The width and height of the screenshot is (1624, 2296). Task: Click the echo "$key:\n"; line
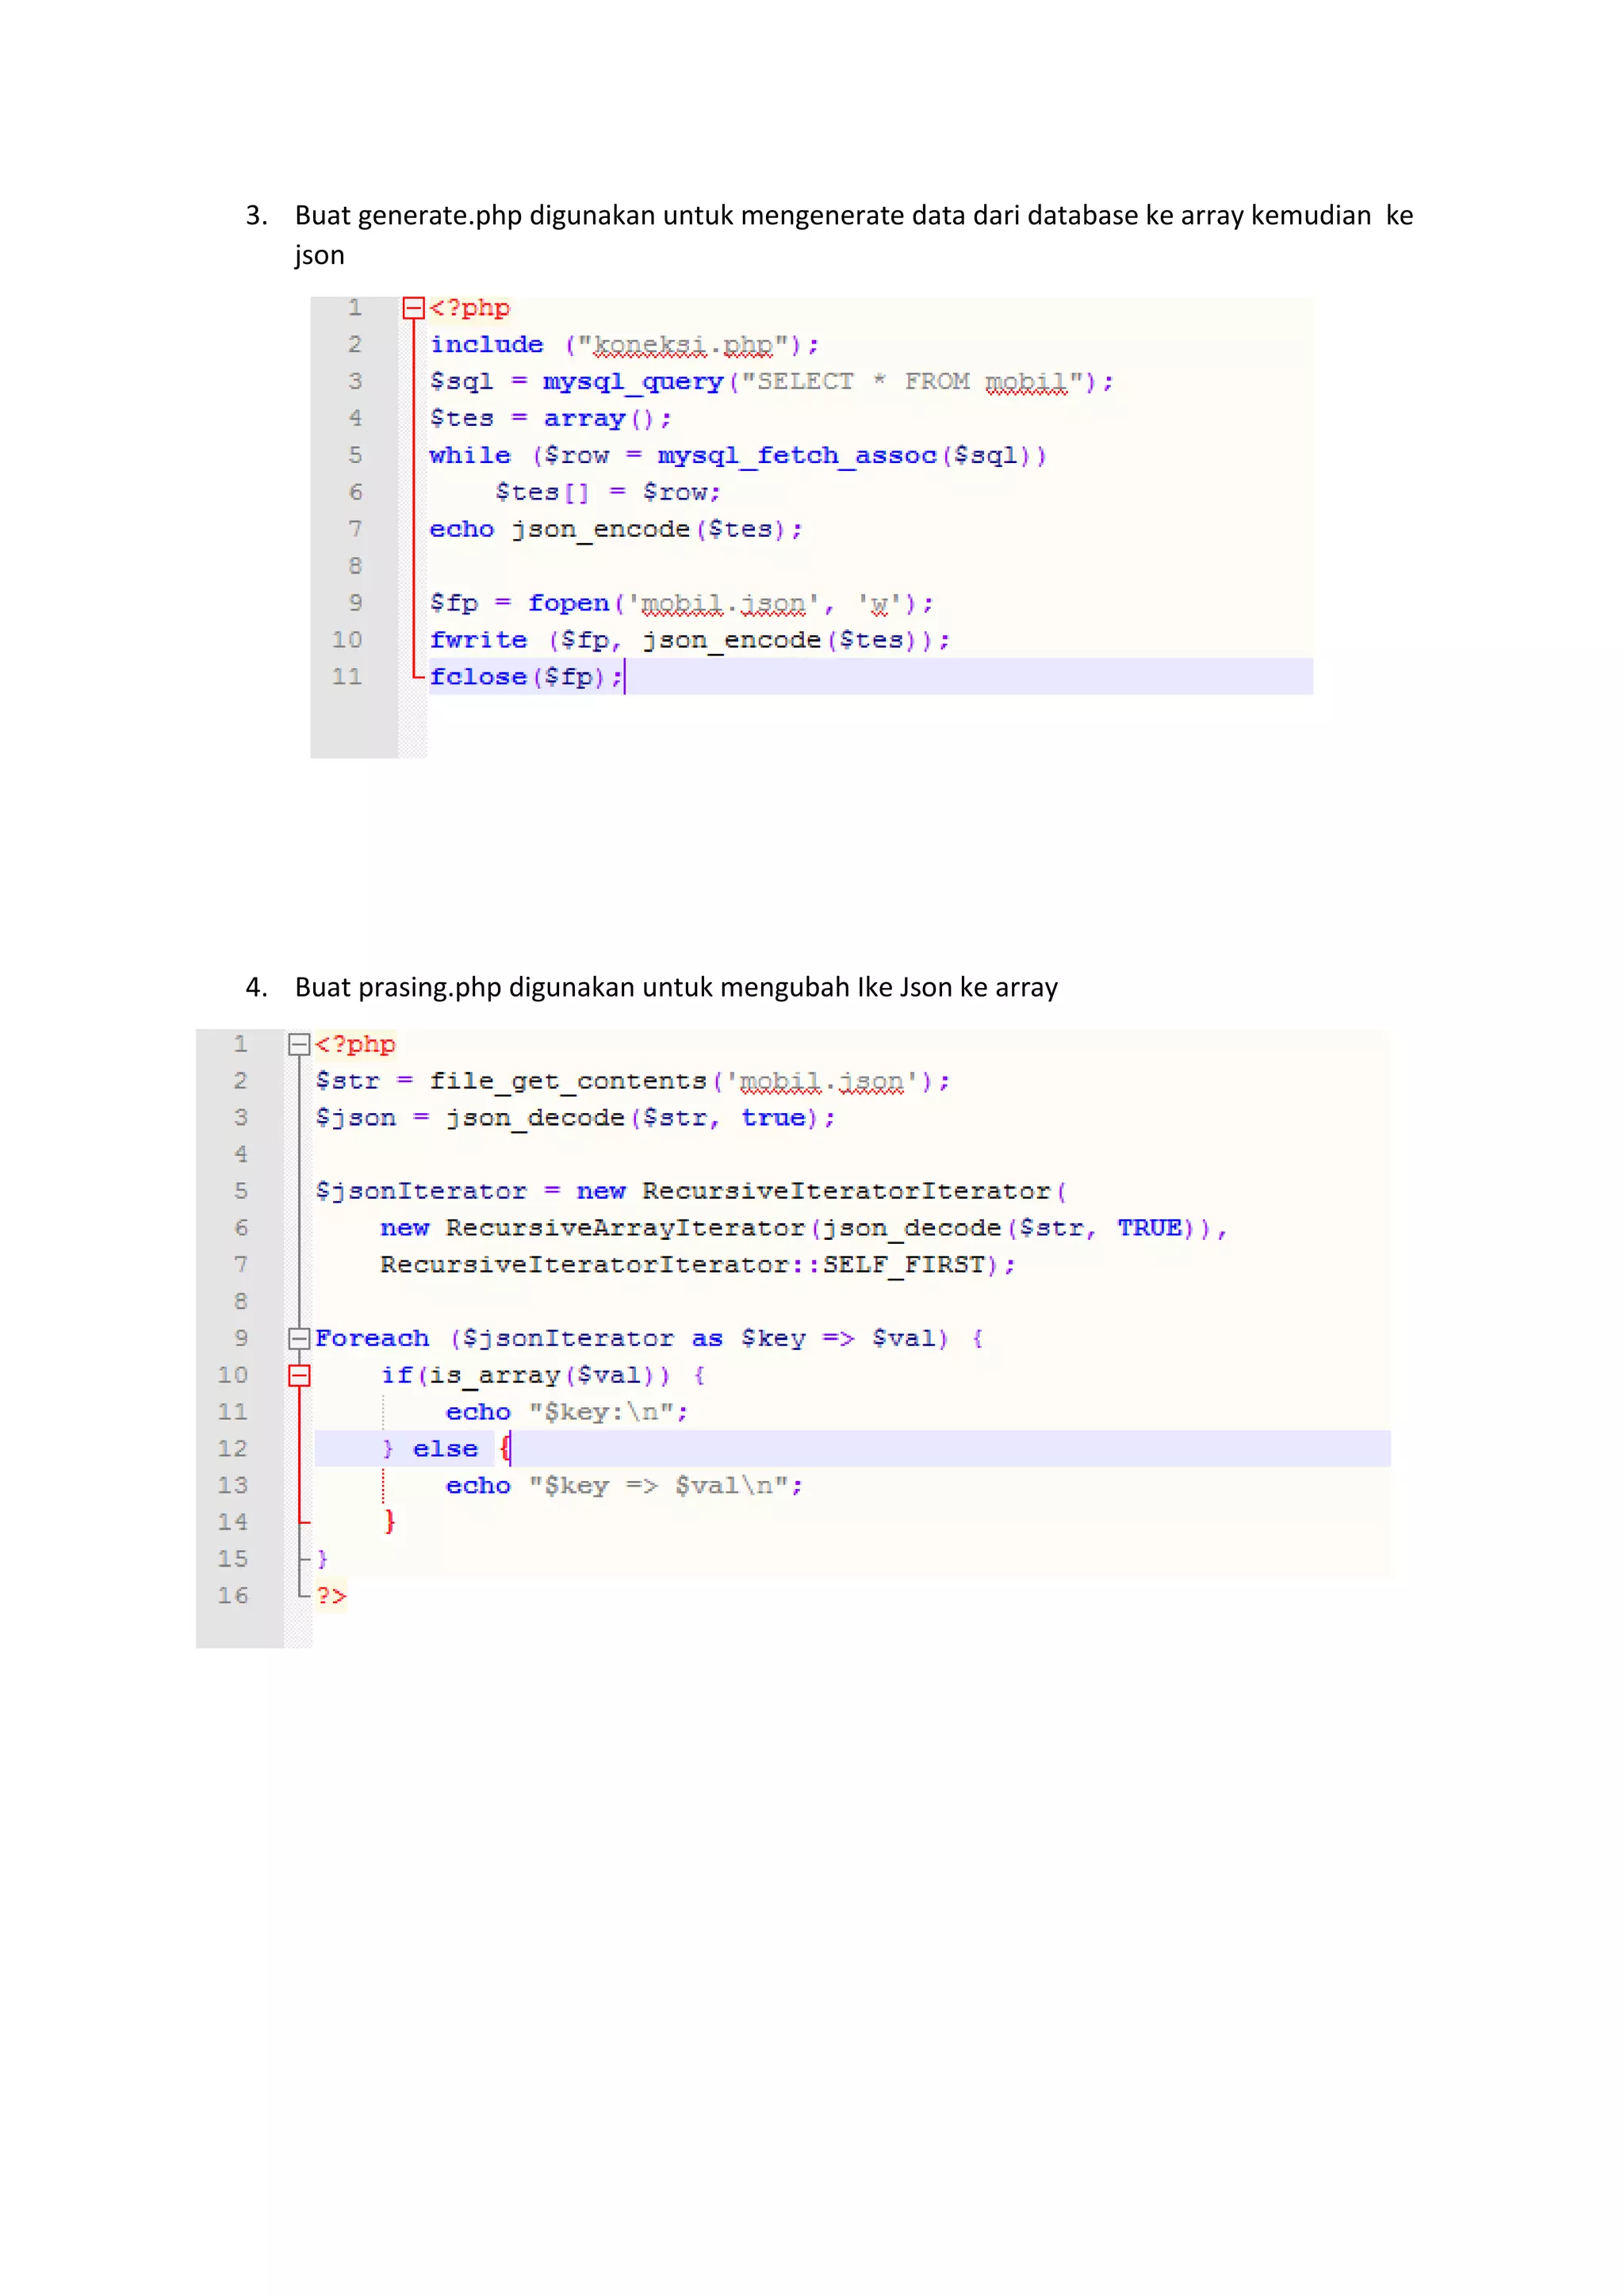(567, 1413)
